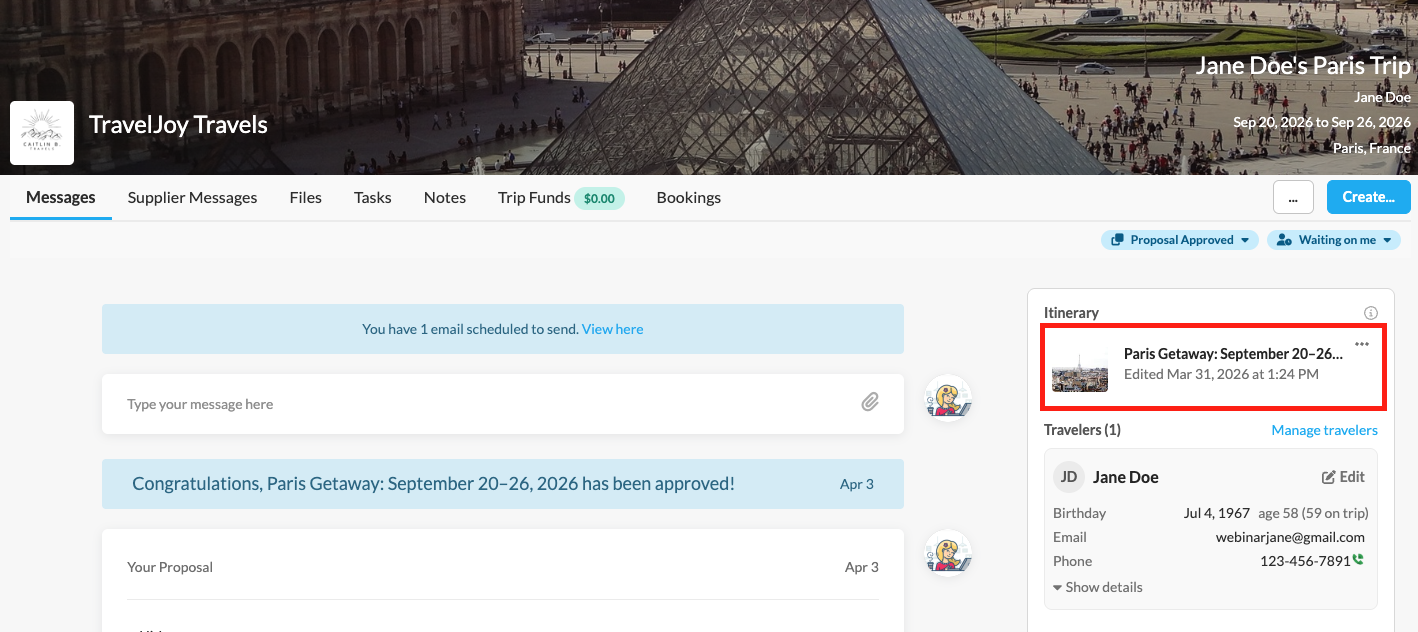Expand Show details for Jane Doe
Screen dimensions: 1418x632
(1098, 587)
